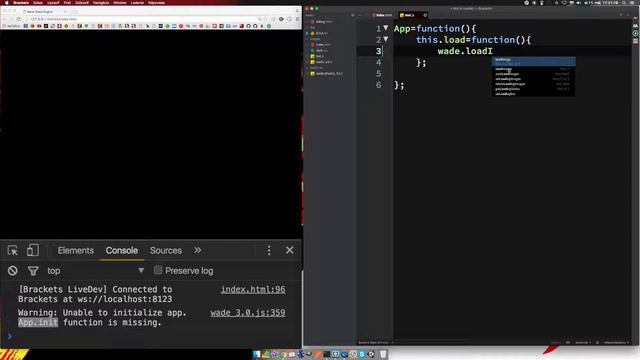
Task: Close the DevTools panel with the X
Action: click(x=289, y=250)
